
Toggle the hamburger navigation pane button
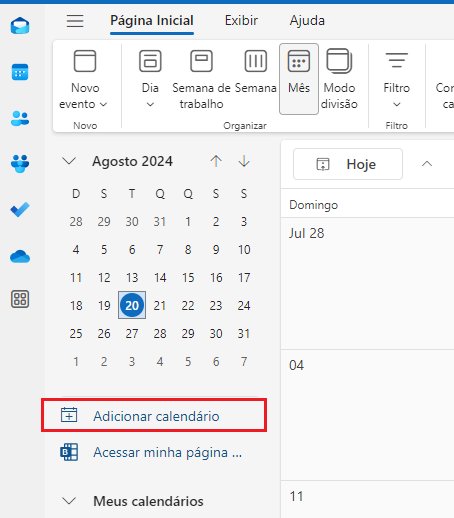coord(75,21)
